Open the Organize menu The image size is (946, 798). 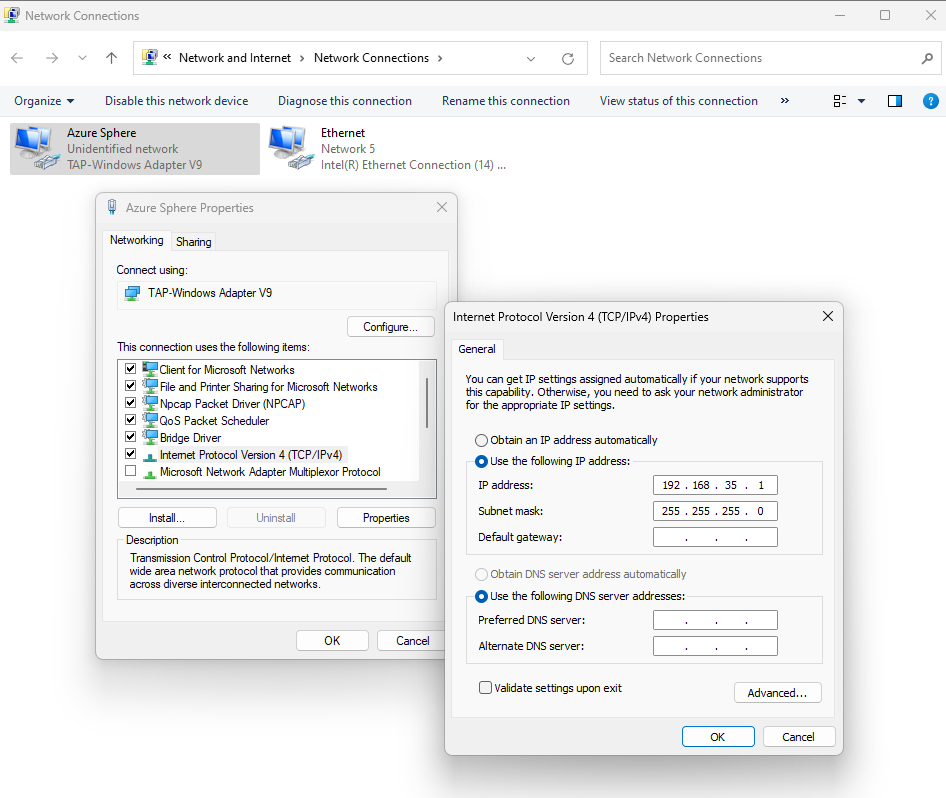click(44, 101)
